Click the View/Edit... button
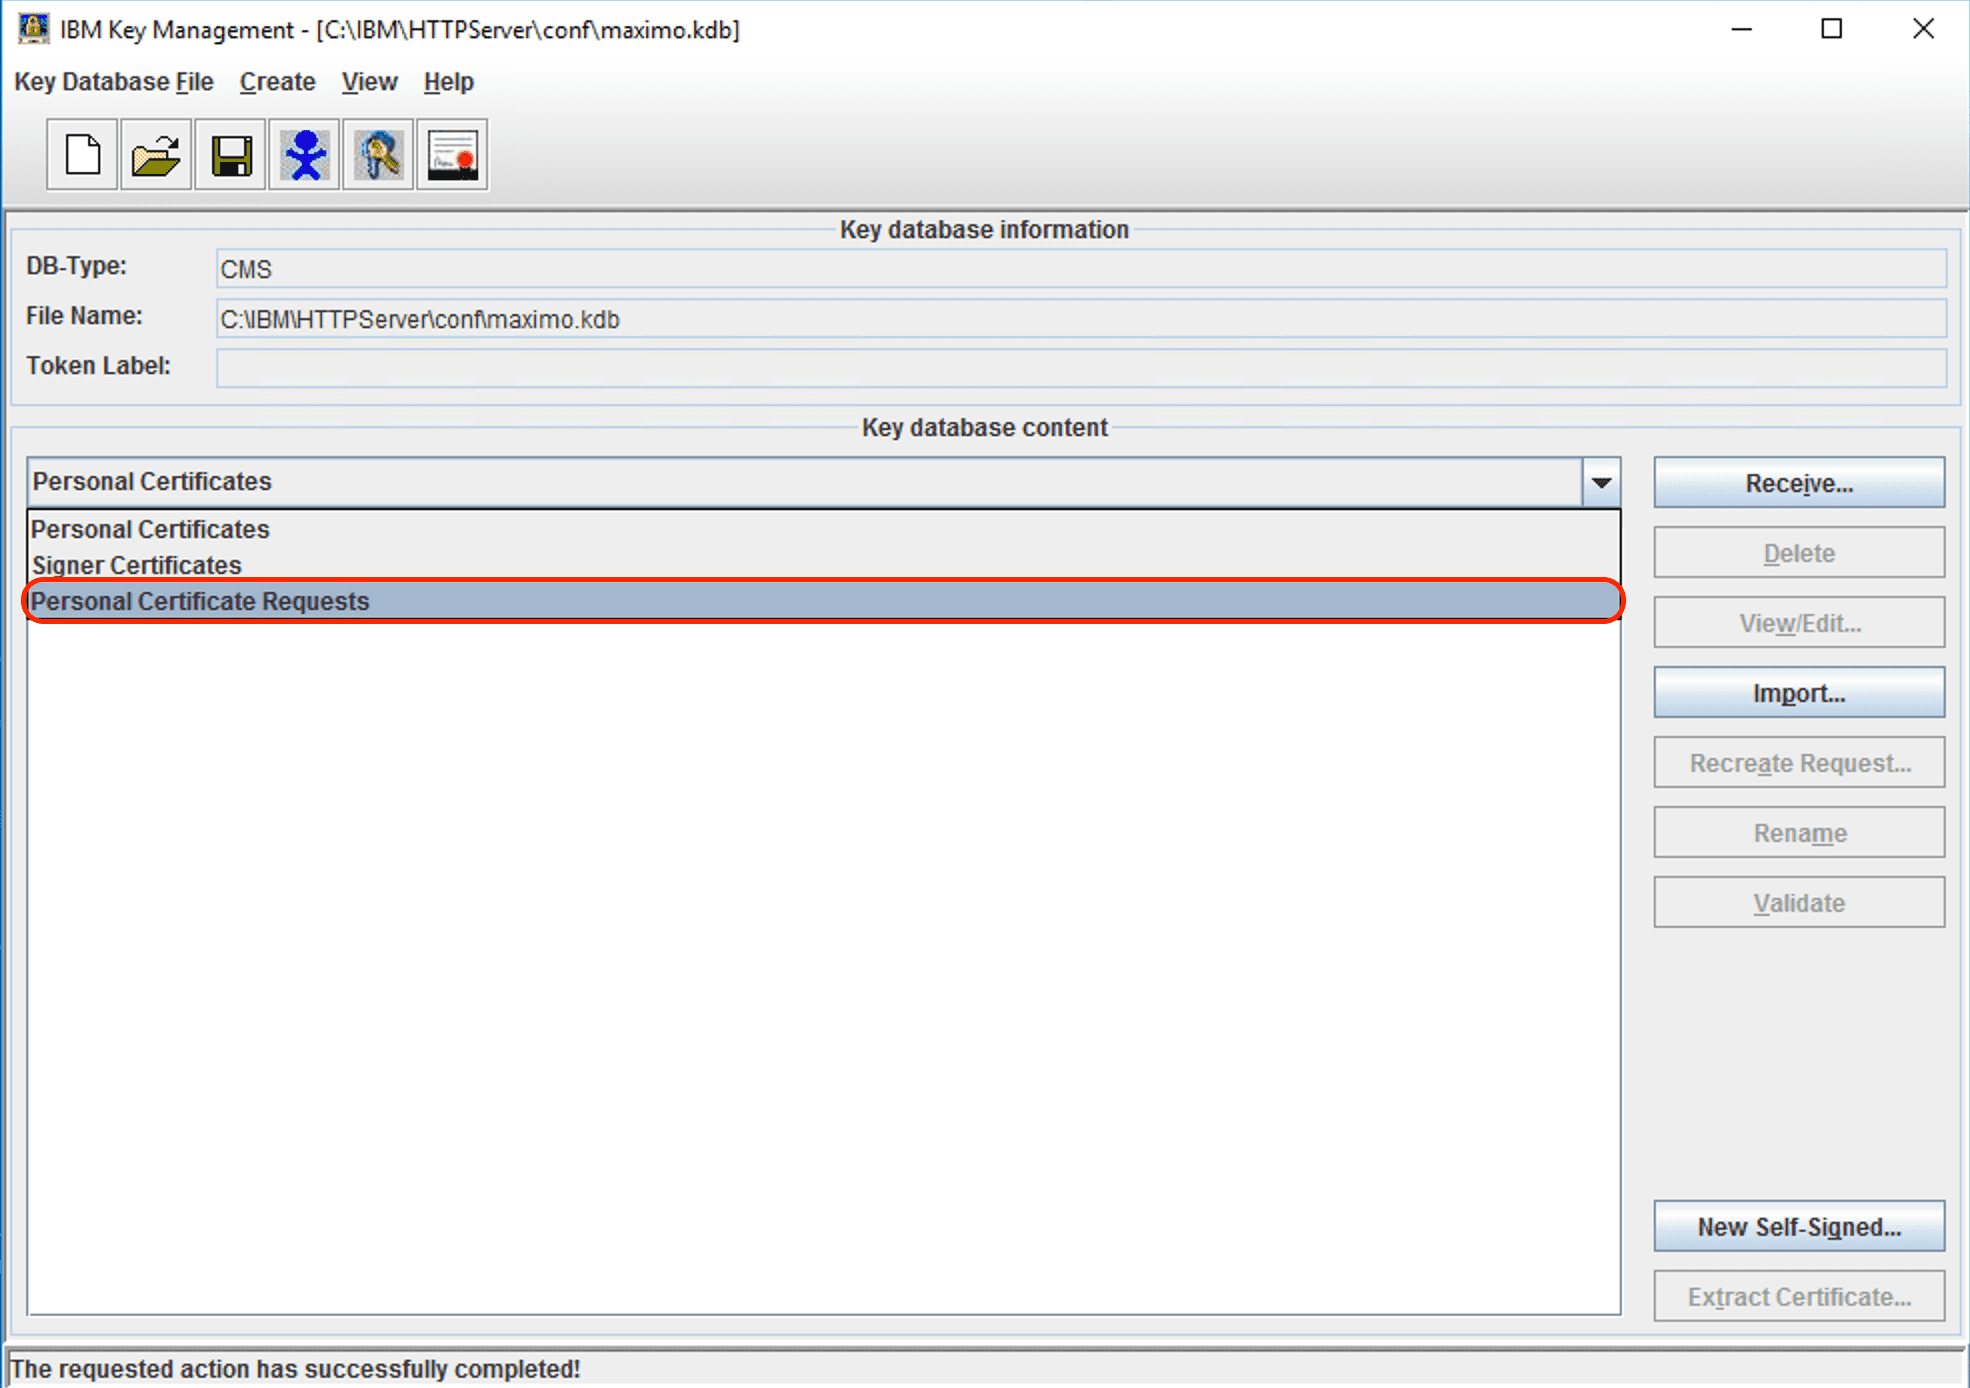The image size is (1970, 1388). point(1798,623)
